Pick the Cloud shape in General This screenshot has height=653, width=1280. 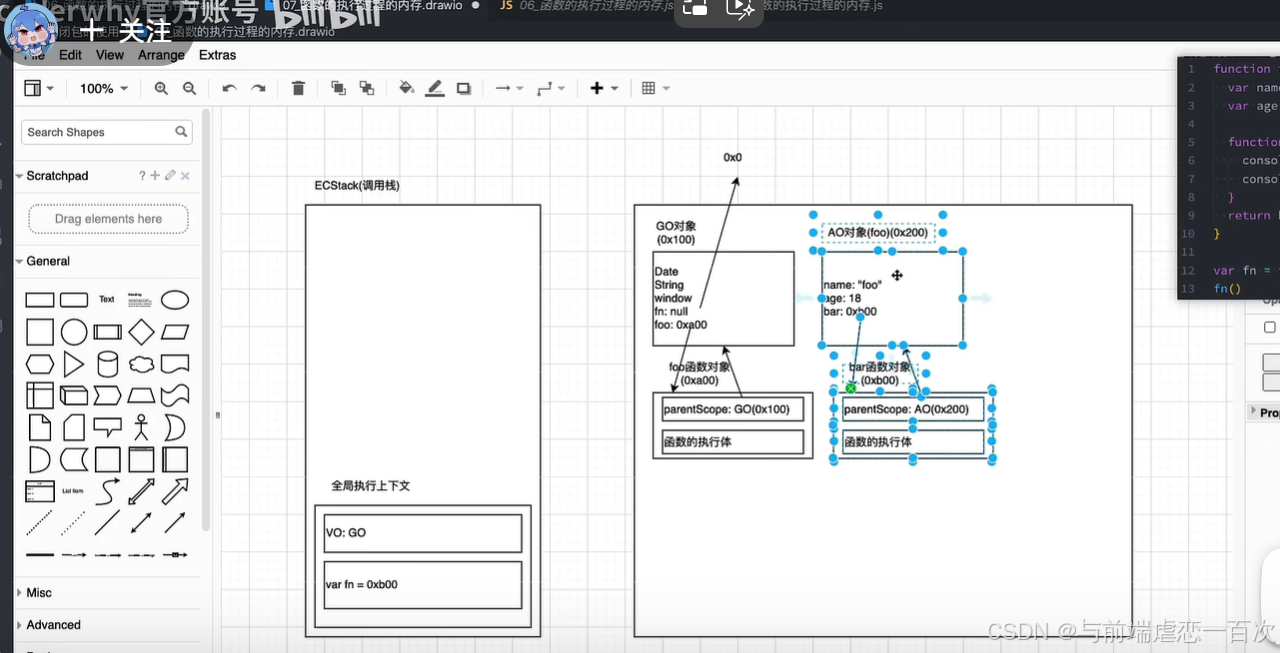(x=141, y=364)
